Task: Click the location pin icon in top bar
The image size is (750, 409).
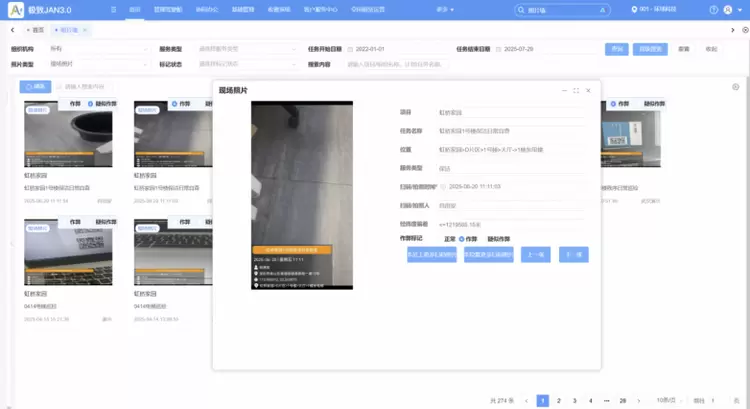Action: (635, 10)
